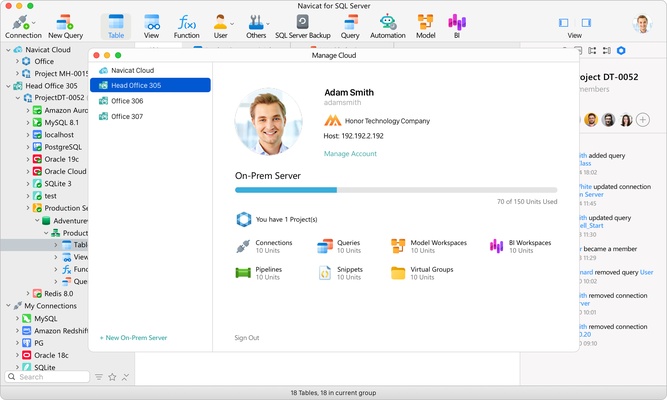This screenshot has height=400, width=667.
Task: Open the BI toolbar icon
Action: [x=457, y=26]
